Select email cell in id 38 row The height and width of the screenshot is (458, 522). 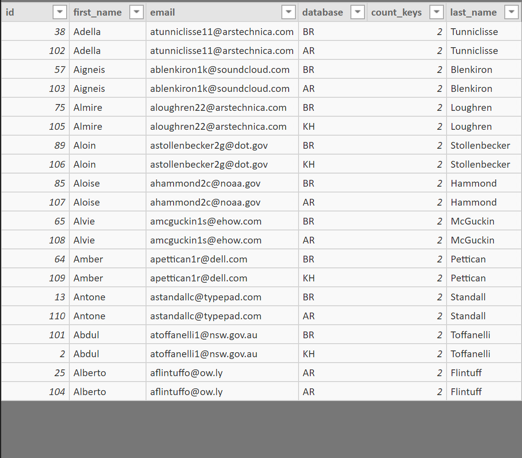pos(222,32)
